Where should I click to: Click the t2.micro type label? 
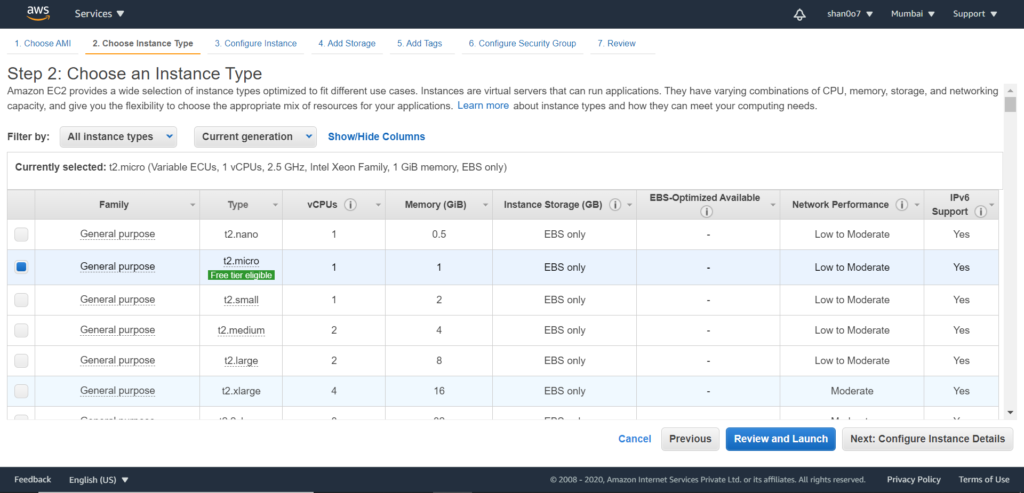click(x=241, y=261)
